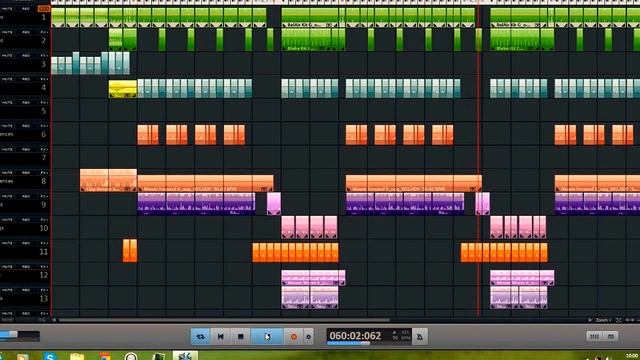This screenshot has width=640, height=360.
Task: Select track number 5 label
Action: pyautogui.click(x=44, y=111)
